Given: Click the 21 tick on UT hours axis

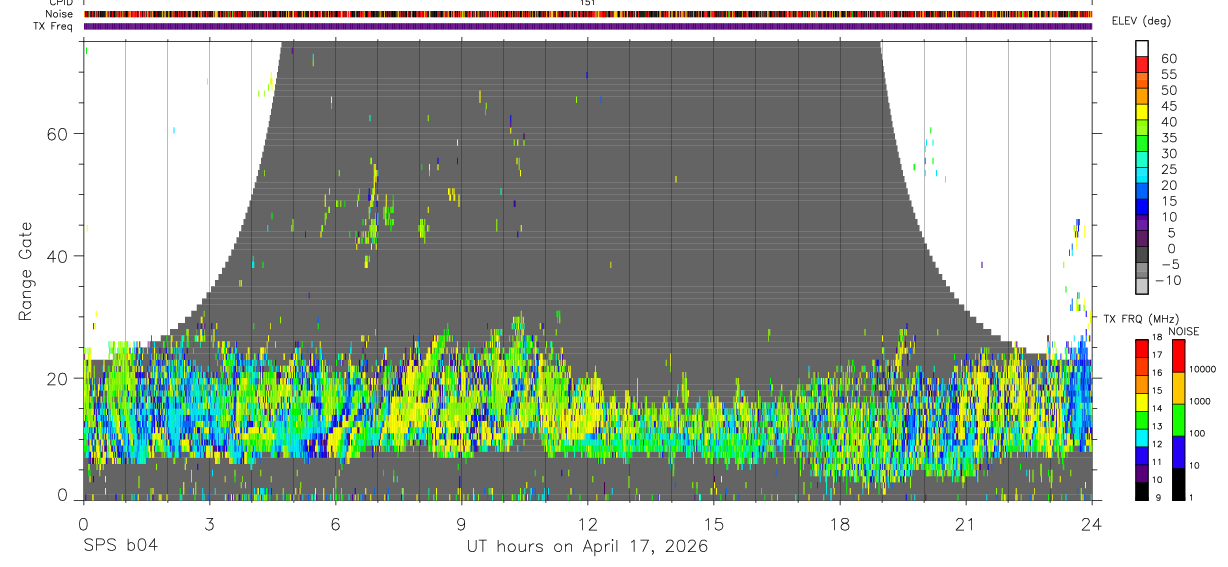Looking at the screenshot, I should coord(965,523).
